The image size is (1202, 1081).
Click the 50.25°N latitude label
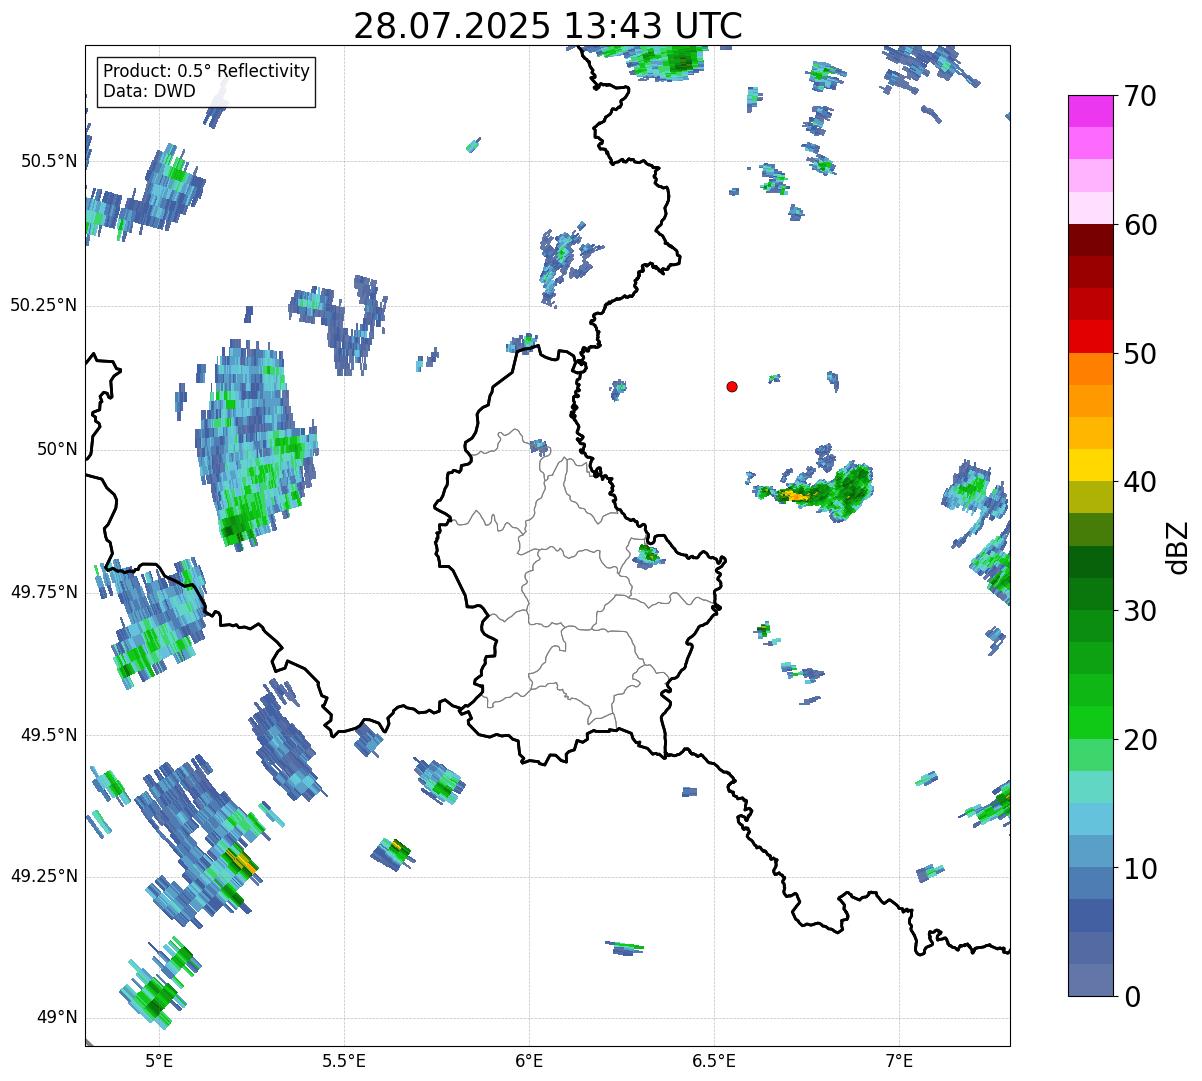(x=44, y=305)
